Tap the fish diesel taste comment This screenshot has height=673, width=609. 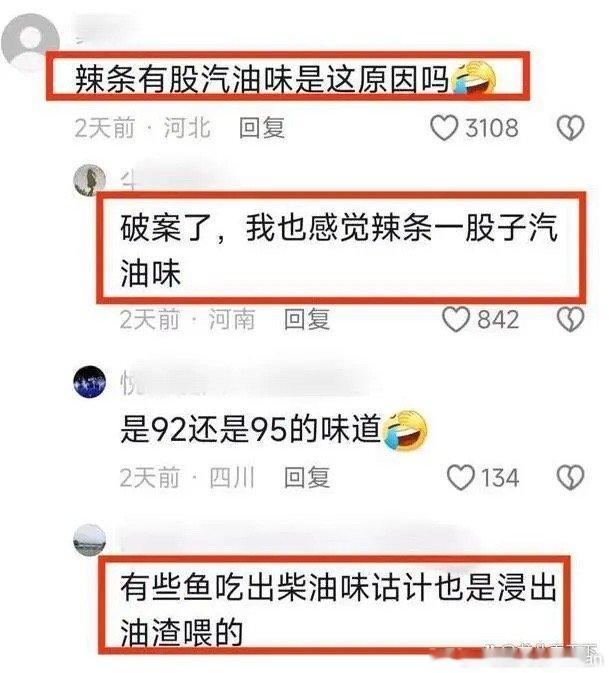[x=338, y=609]
